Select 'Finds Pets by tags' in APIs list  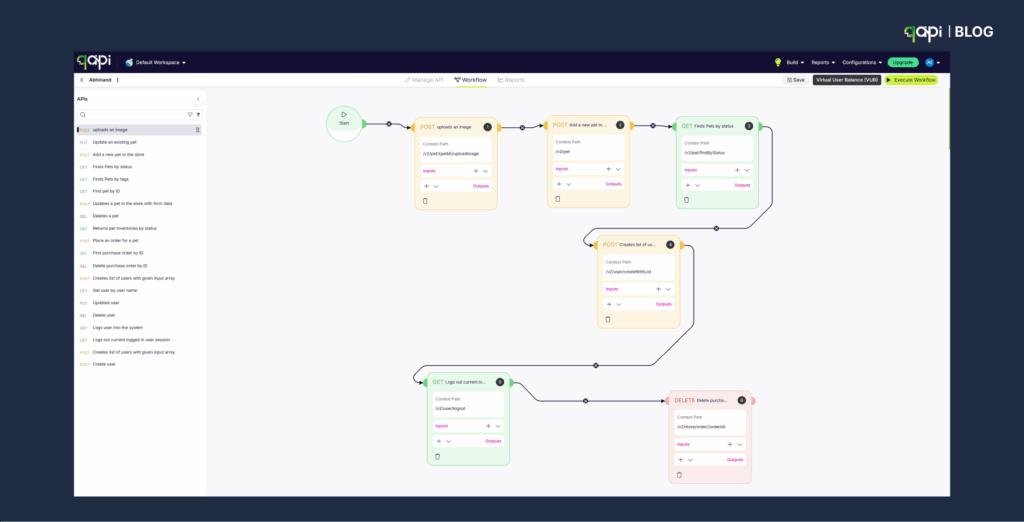(111, 179)
